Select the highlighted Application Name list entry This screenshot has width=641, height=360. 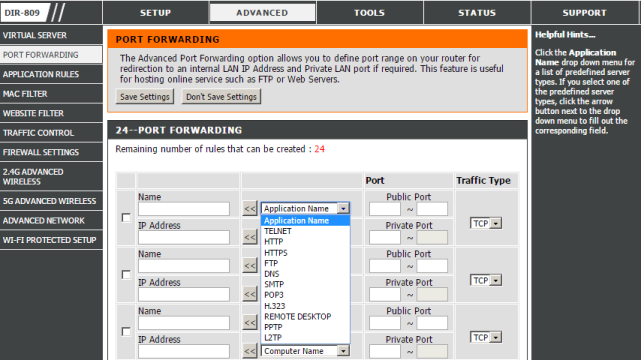point(305,221)
